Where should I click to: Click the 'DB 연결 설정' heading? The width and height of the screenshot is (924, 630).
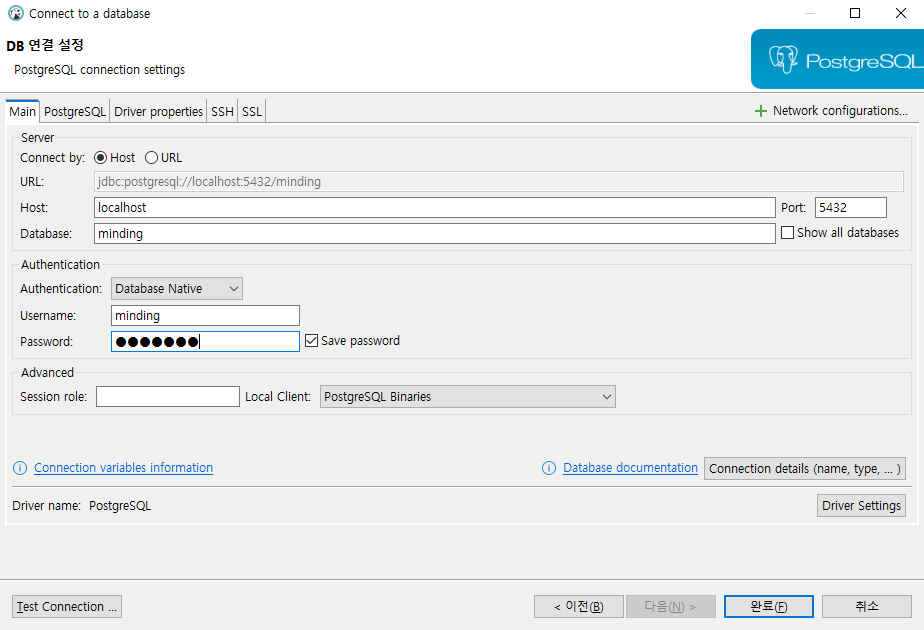45,45
